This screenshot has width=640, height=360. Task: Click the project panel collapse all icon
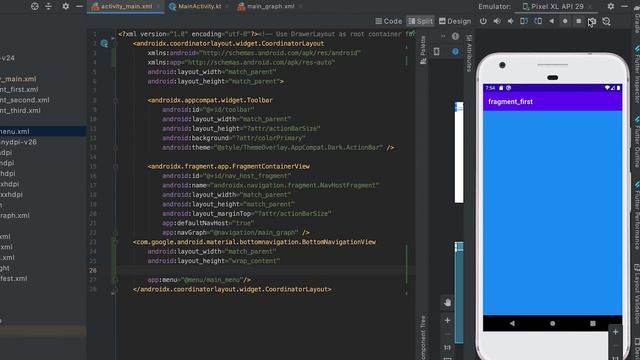49,6
